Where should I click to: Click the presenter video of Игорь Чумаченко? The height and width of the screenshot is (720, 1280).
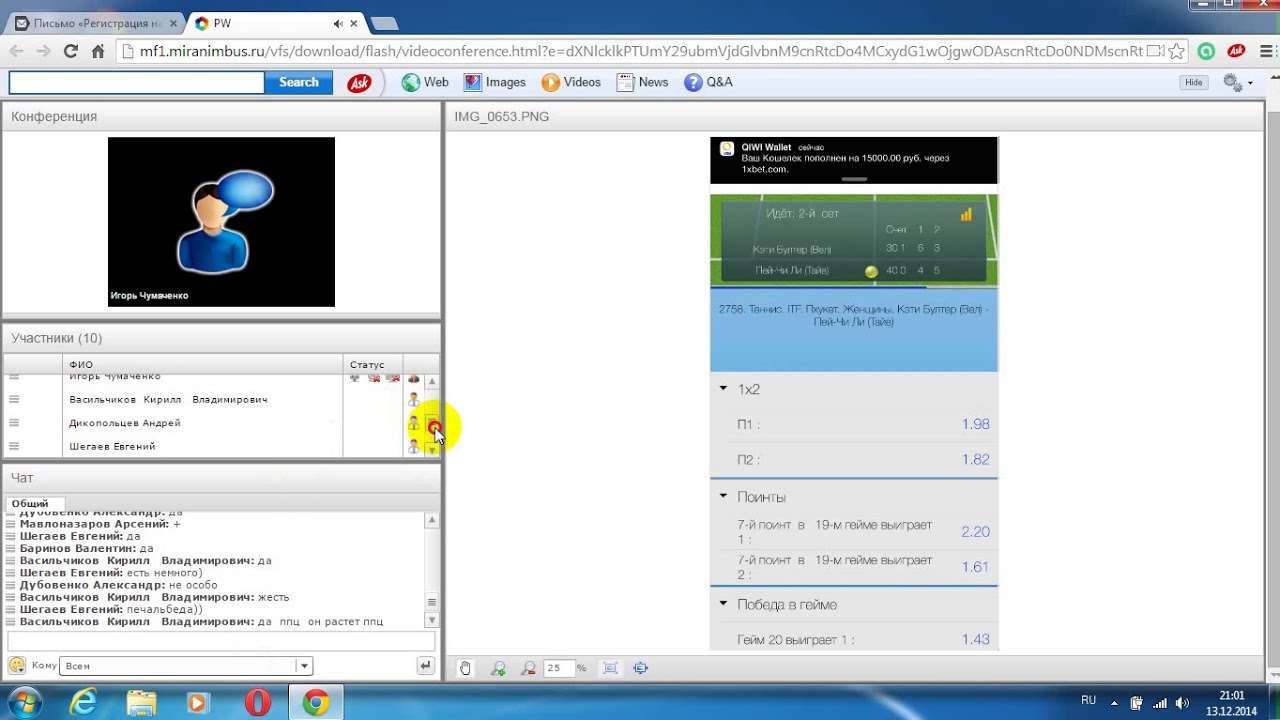coord(221,222)
